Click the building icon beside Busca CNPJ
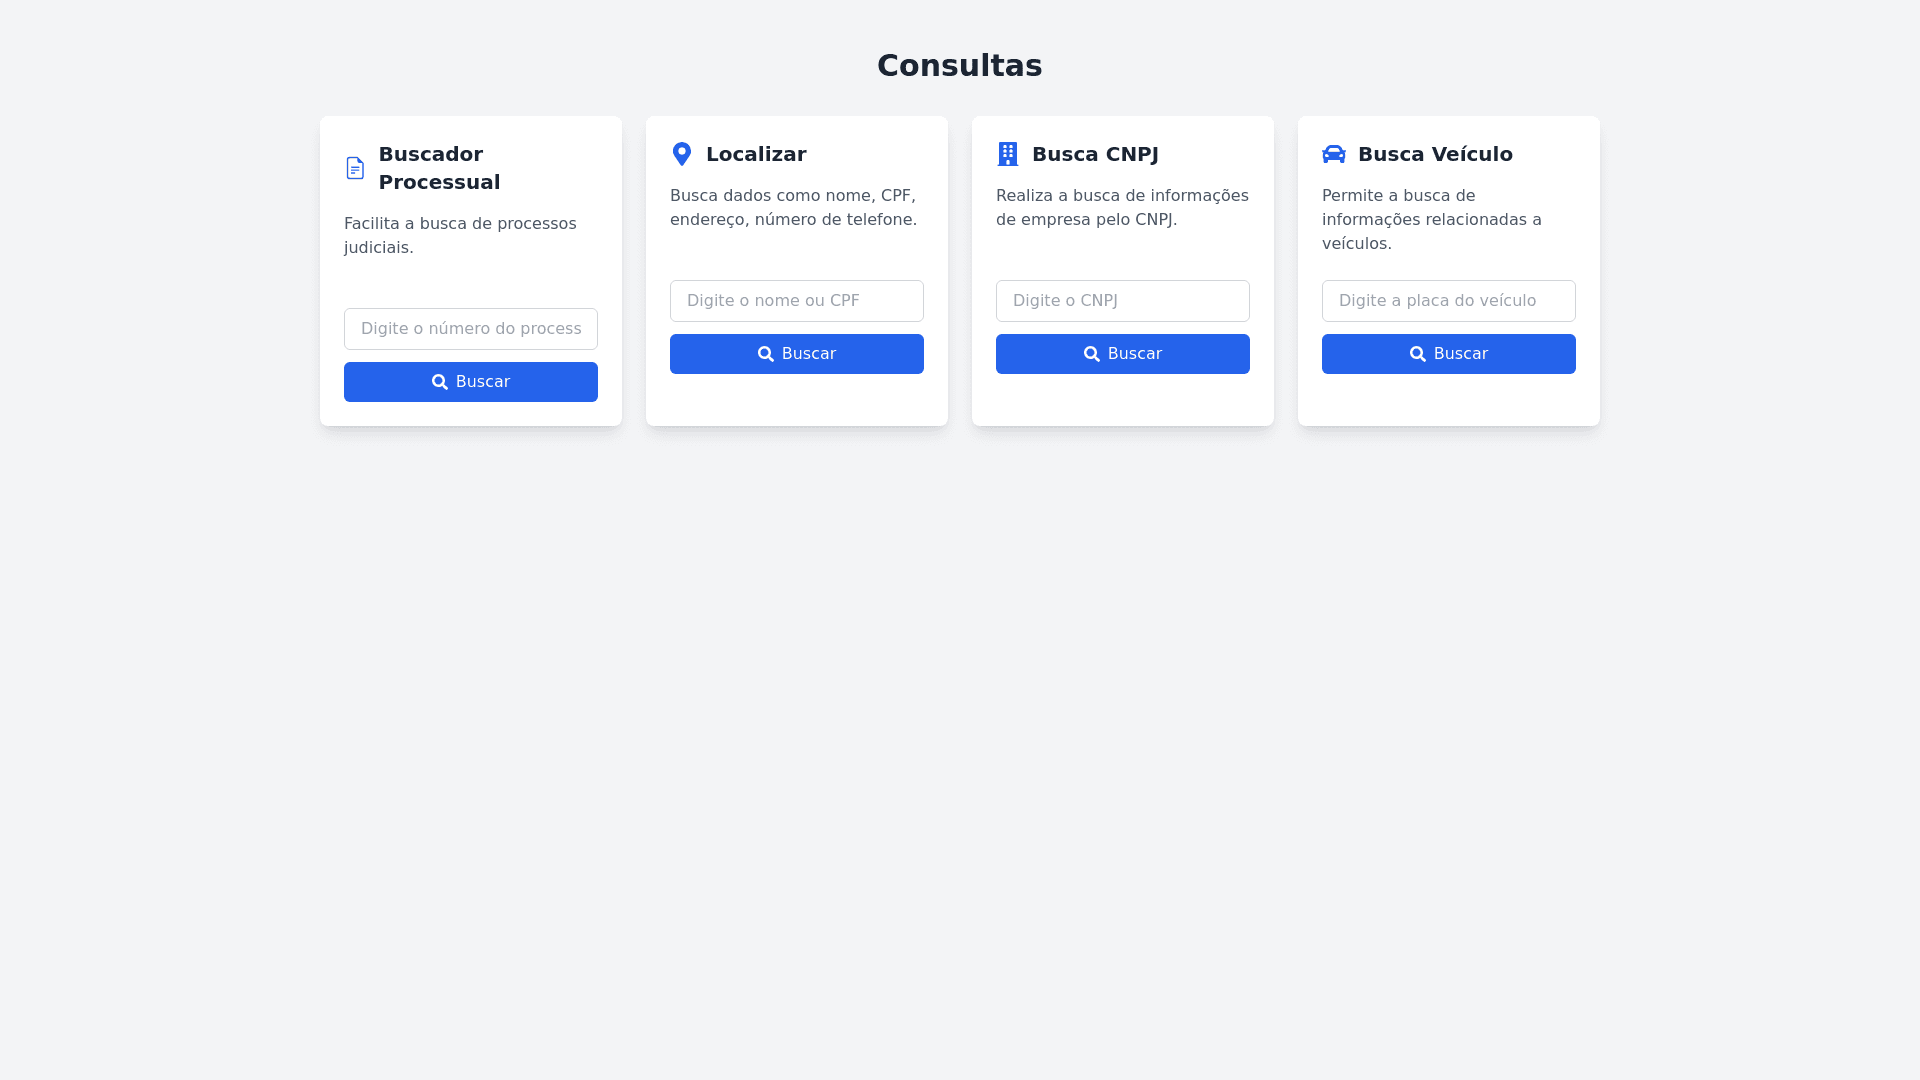The height and width of the screenshot is (1080, 1920). pyautogui.click(x=1008, y=154)
